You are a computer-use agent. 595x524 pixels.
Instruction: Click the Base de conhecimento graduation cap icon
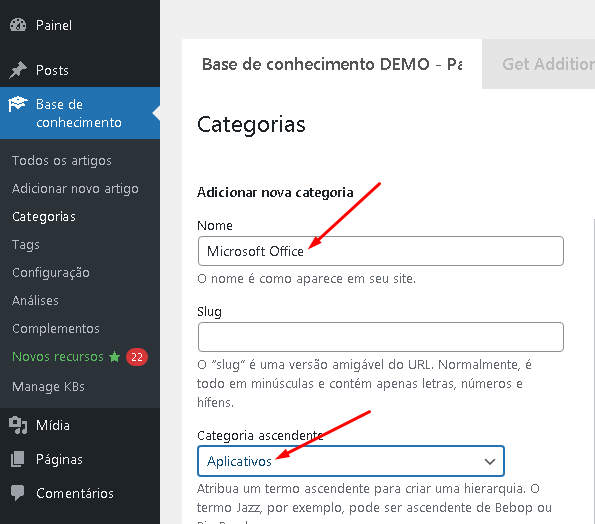18,104
